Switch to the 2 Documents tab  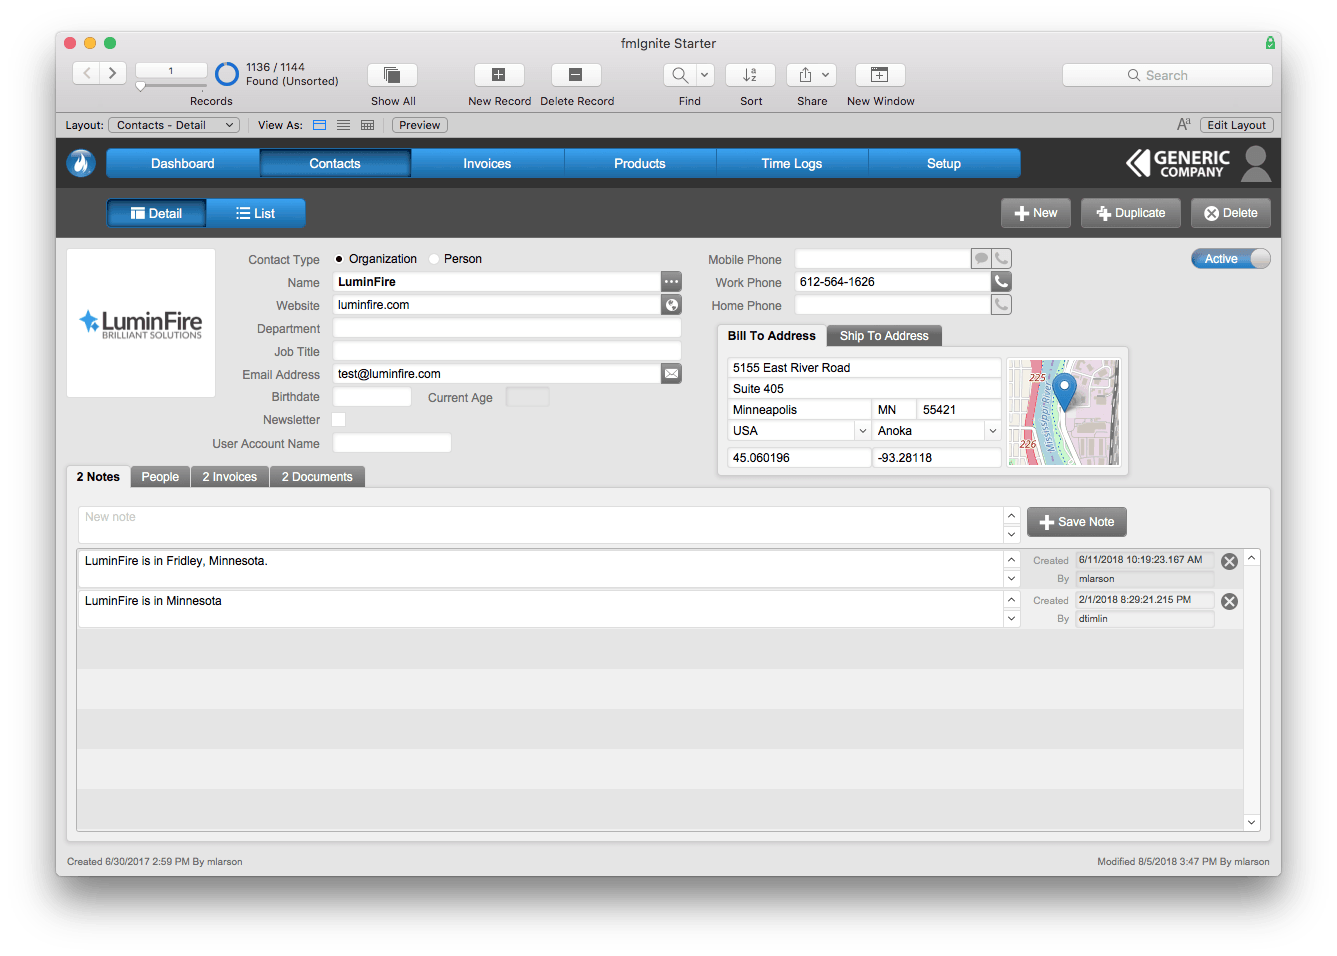click(317, 477)
